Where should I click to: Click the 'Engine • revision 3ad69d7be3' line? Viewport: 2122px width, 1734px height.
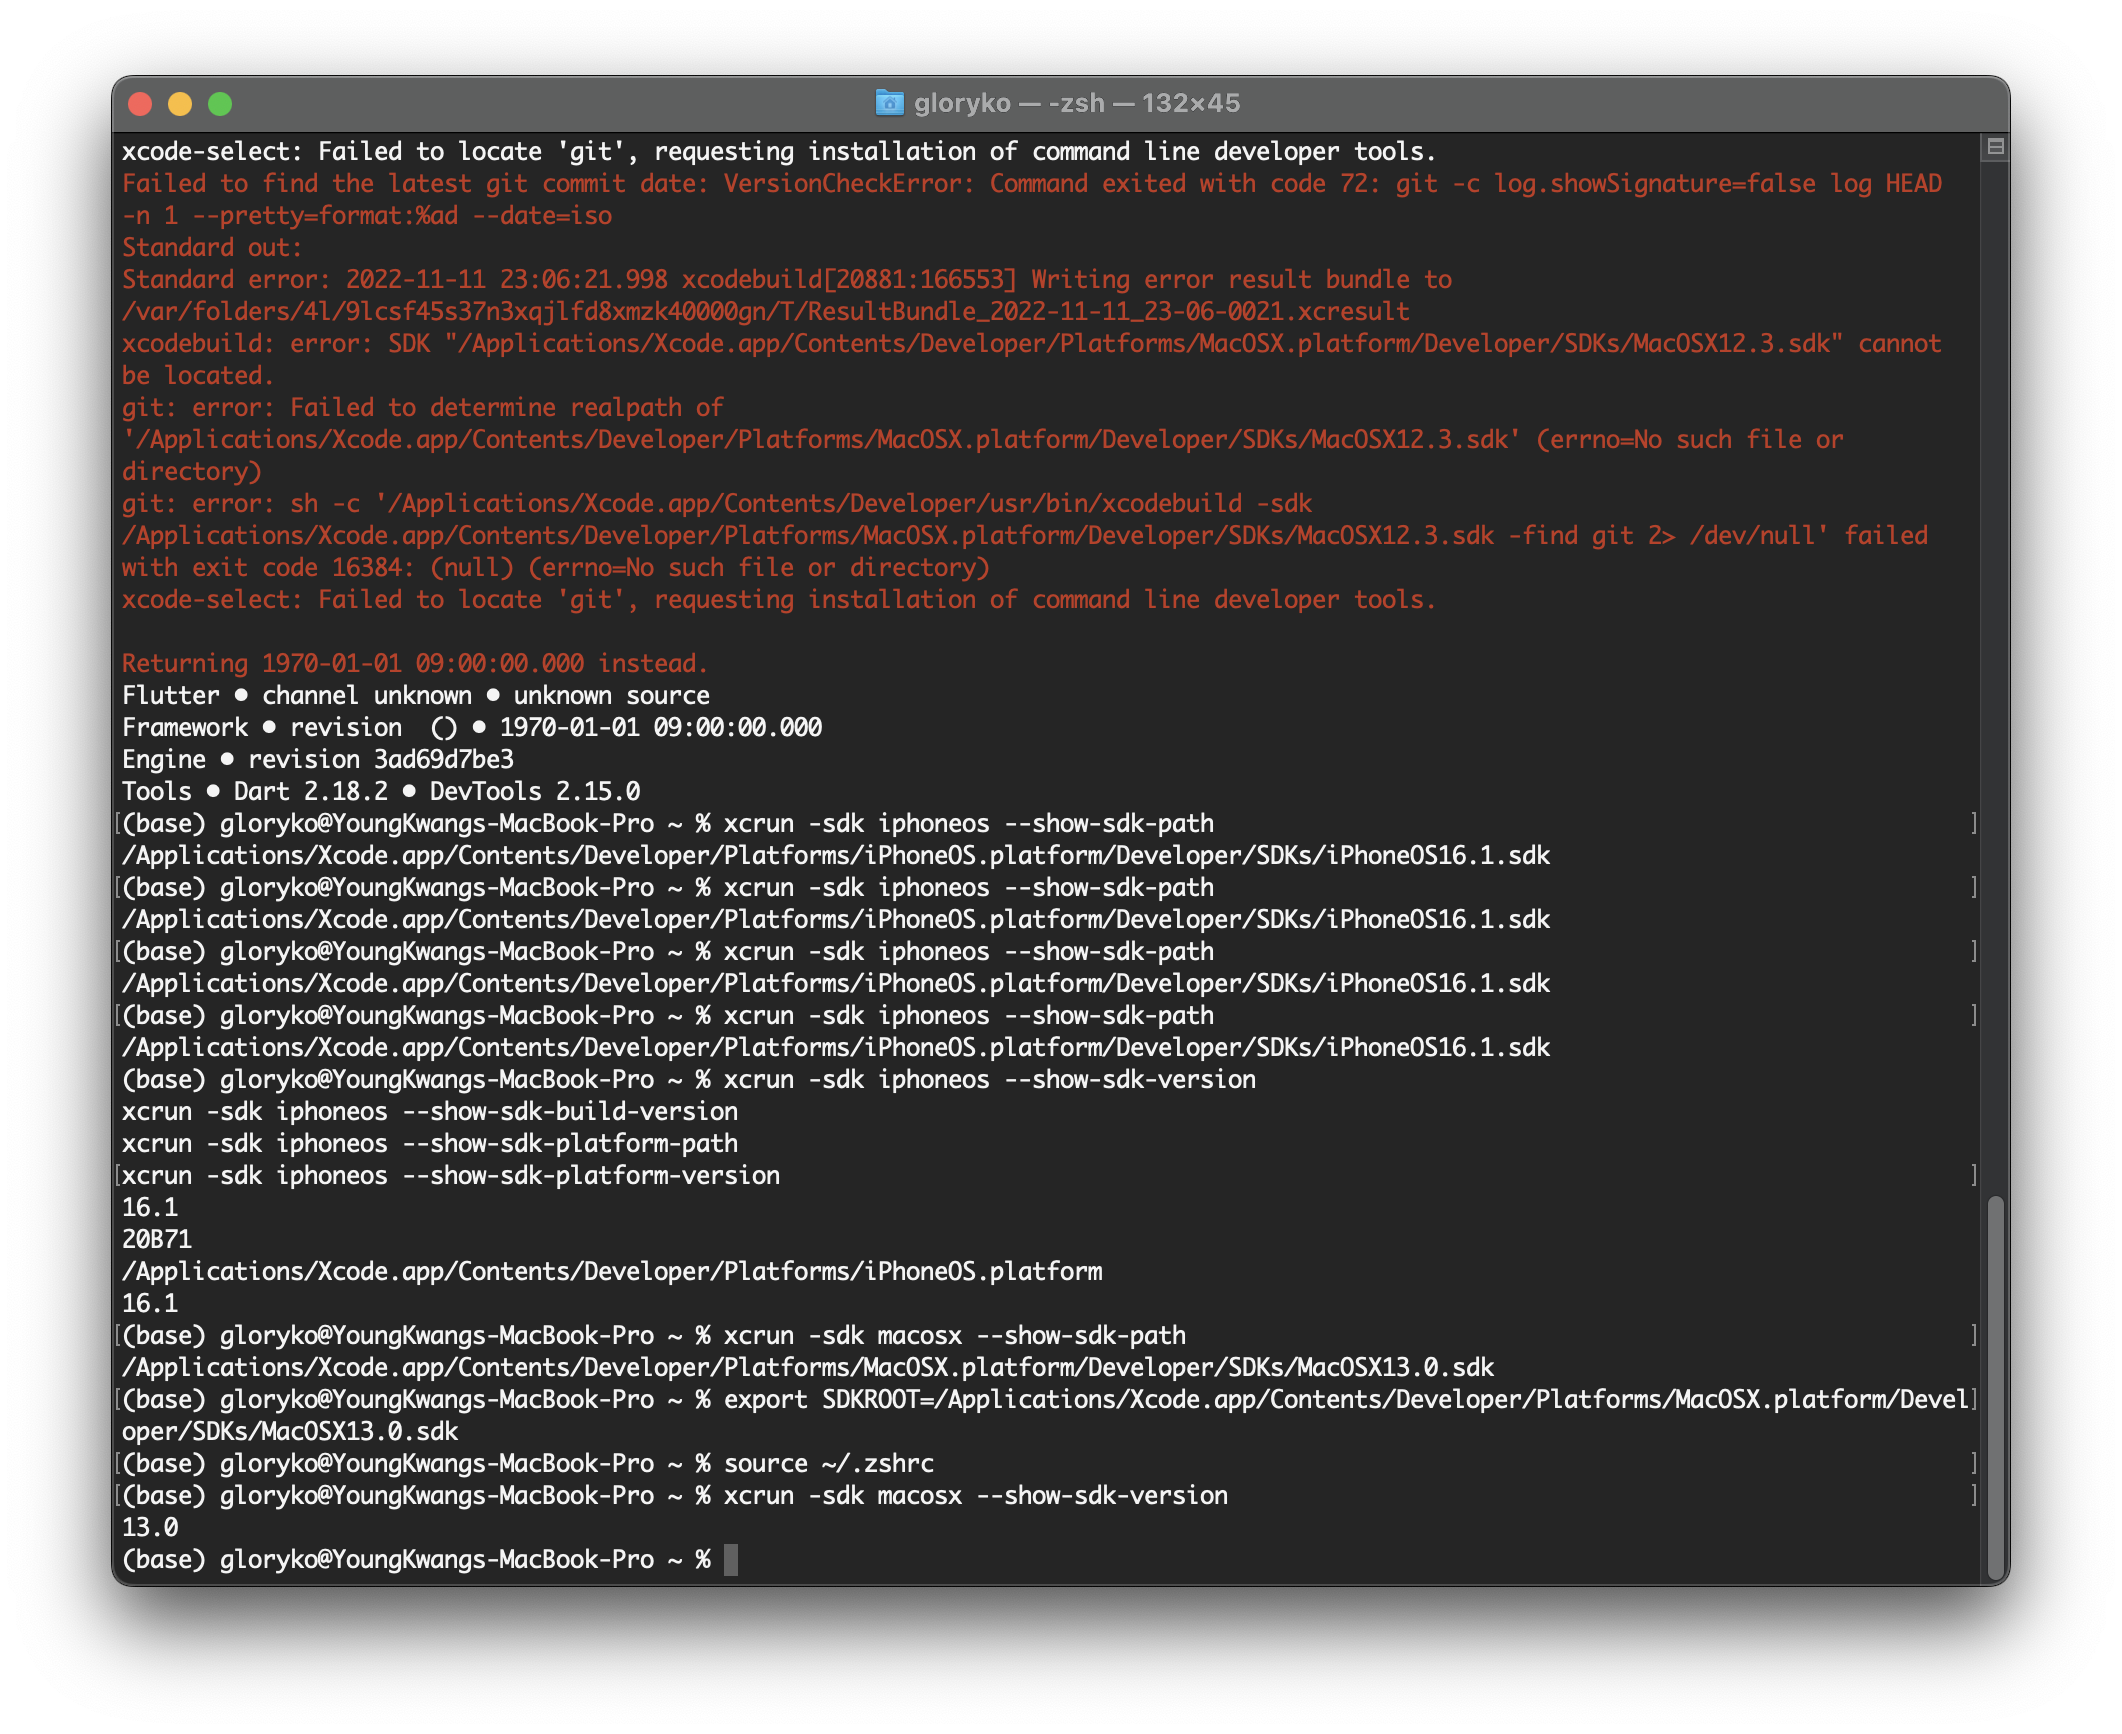[318, 759]
